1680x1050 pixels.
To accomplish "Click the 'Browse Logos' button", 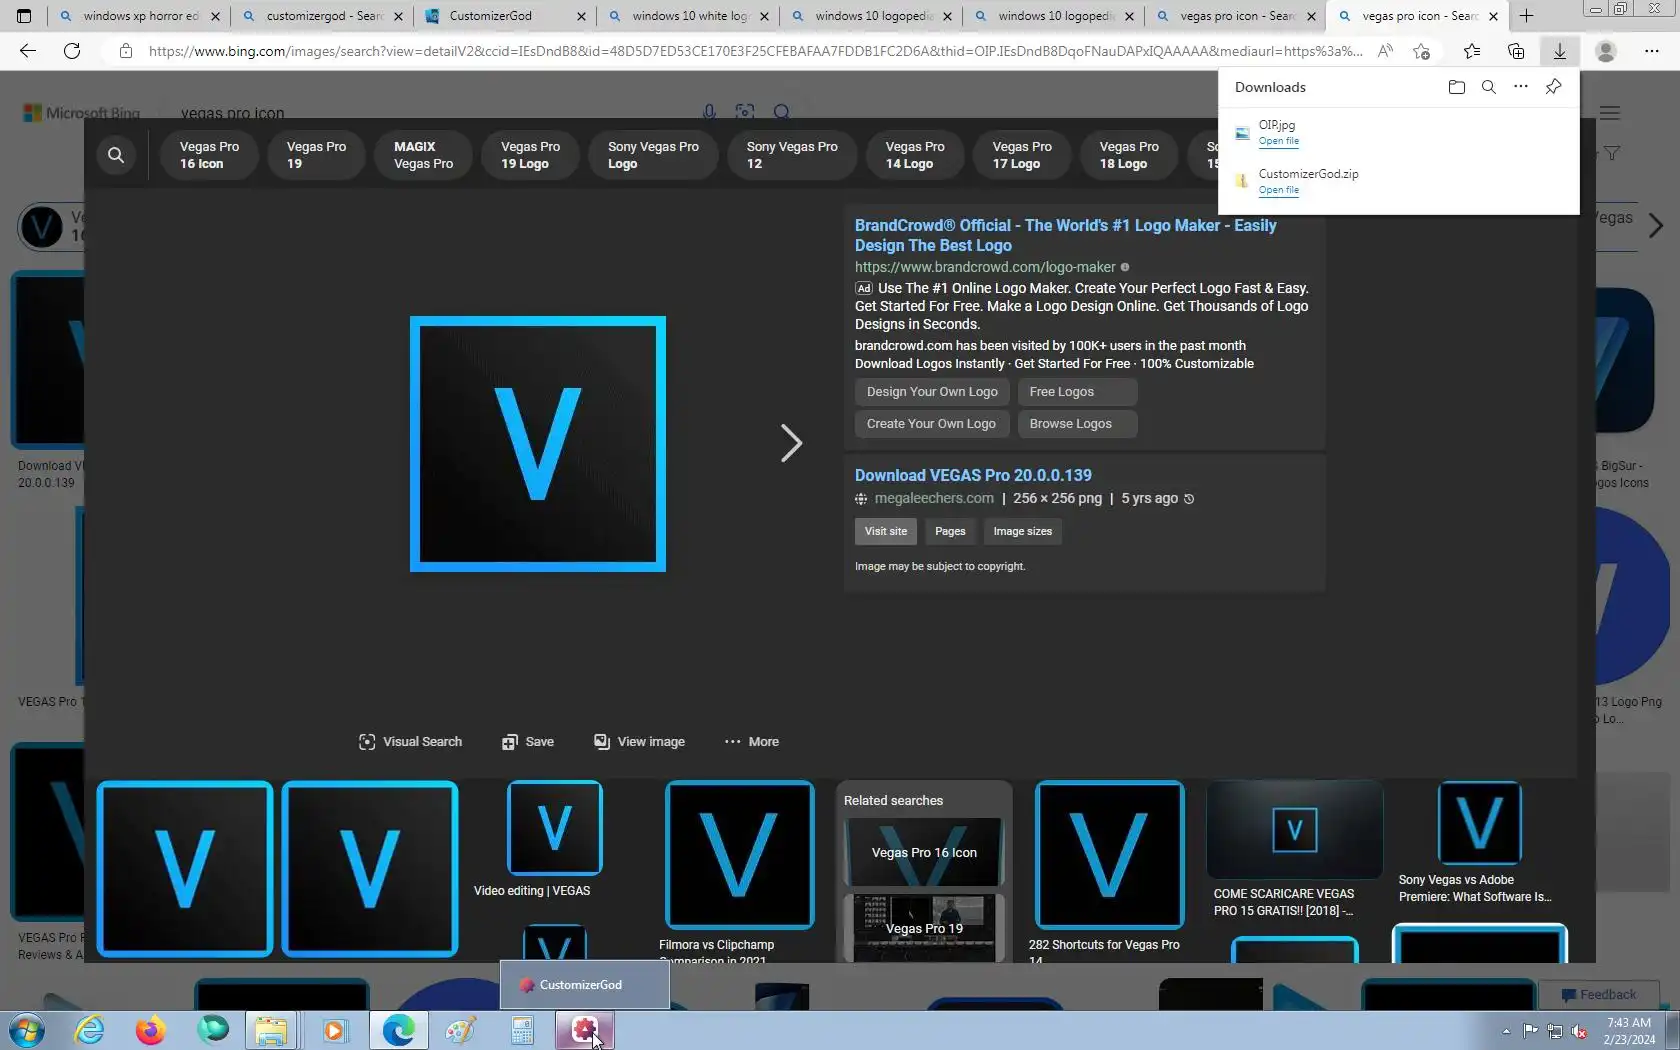I will tap(1078, 424).
